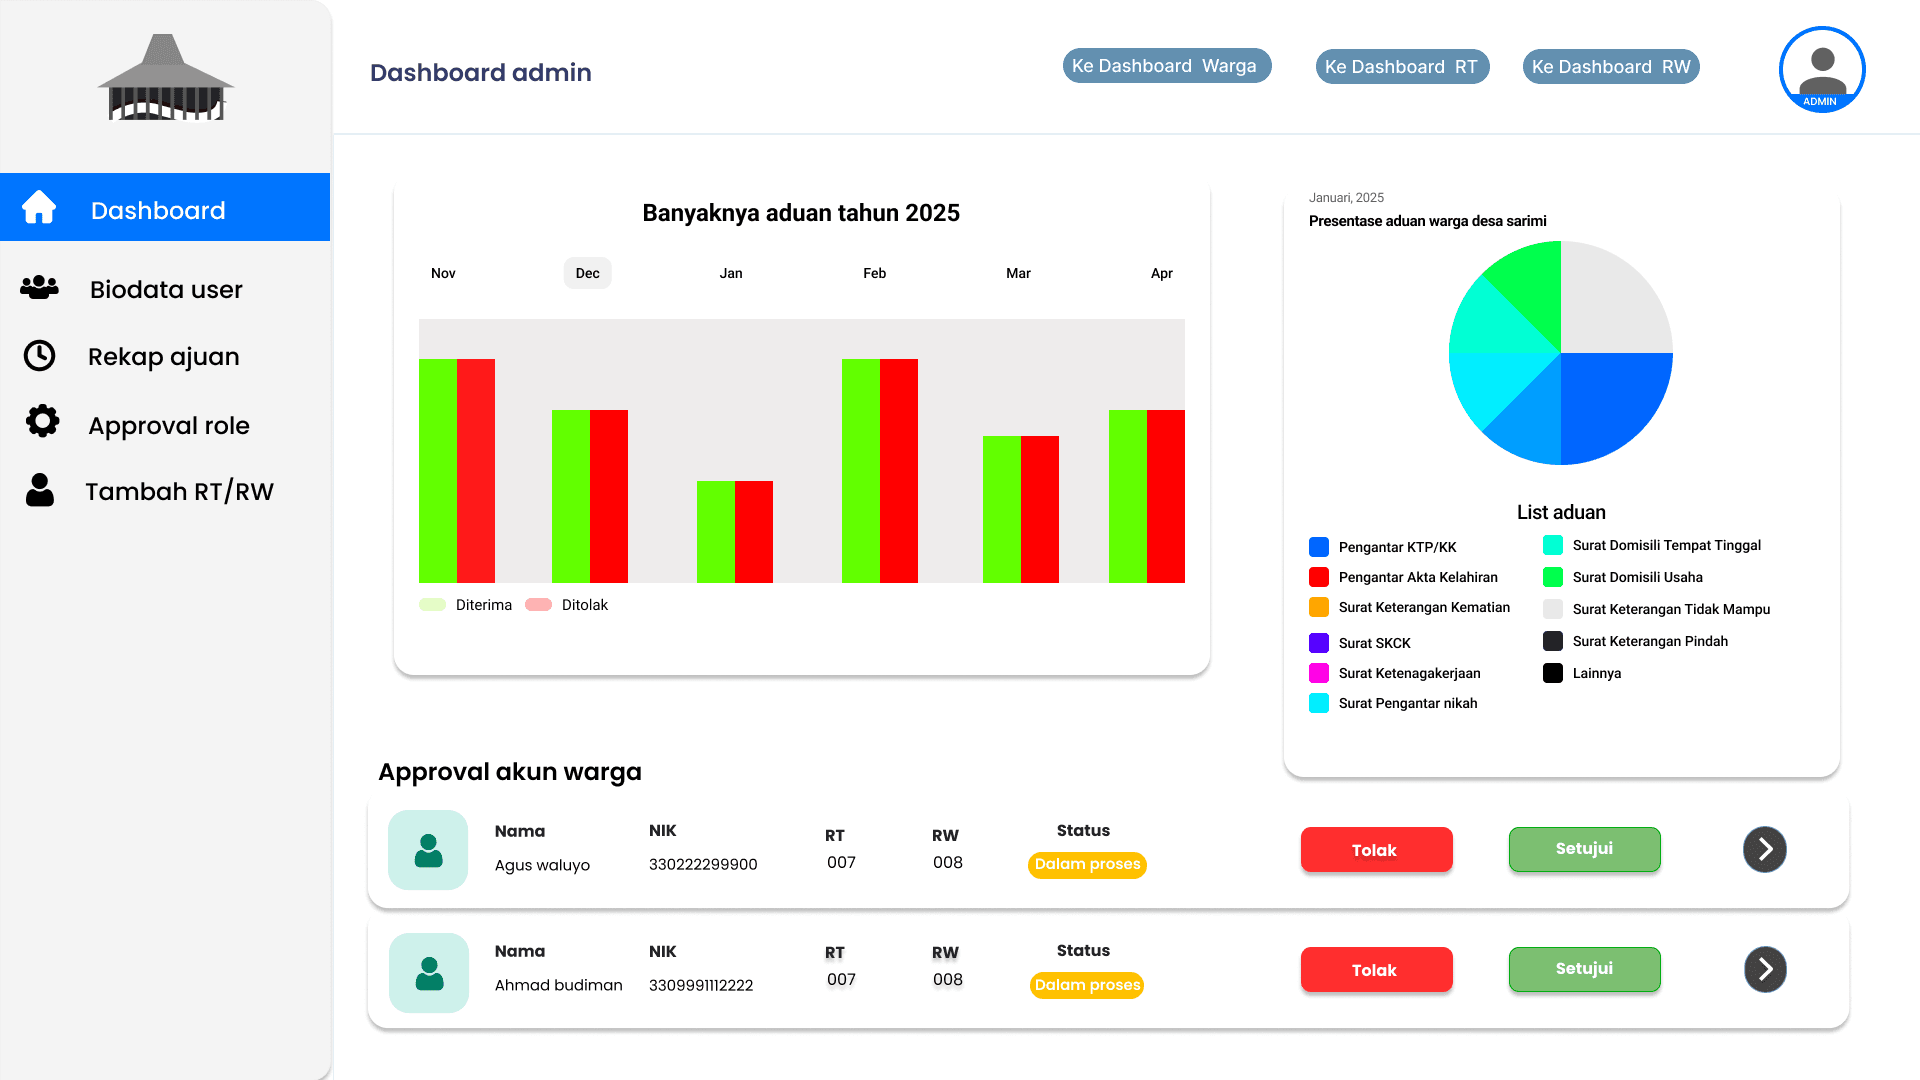Click the Dashboard home icon in sidebar

click(39, 207)
